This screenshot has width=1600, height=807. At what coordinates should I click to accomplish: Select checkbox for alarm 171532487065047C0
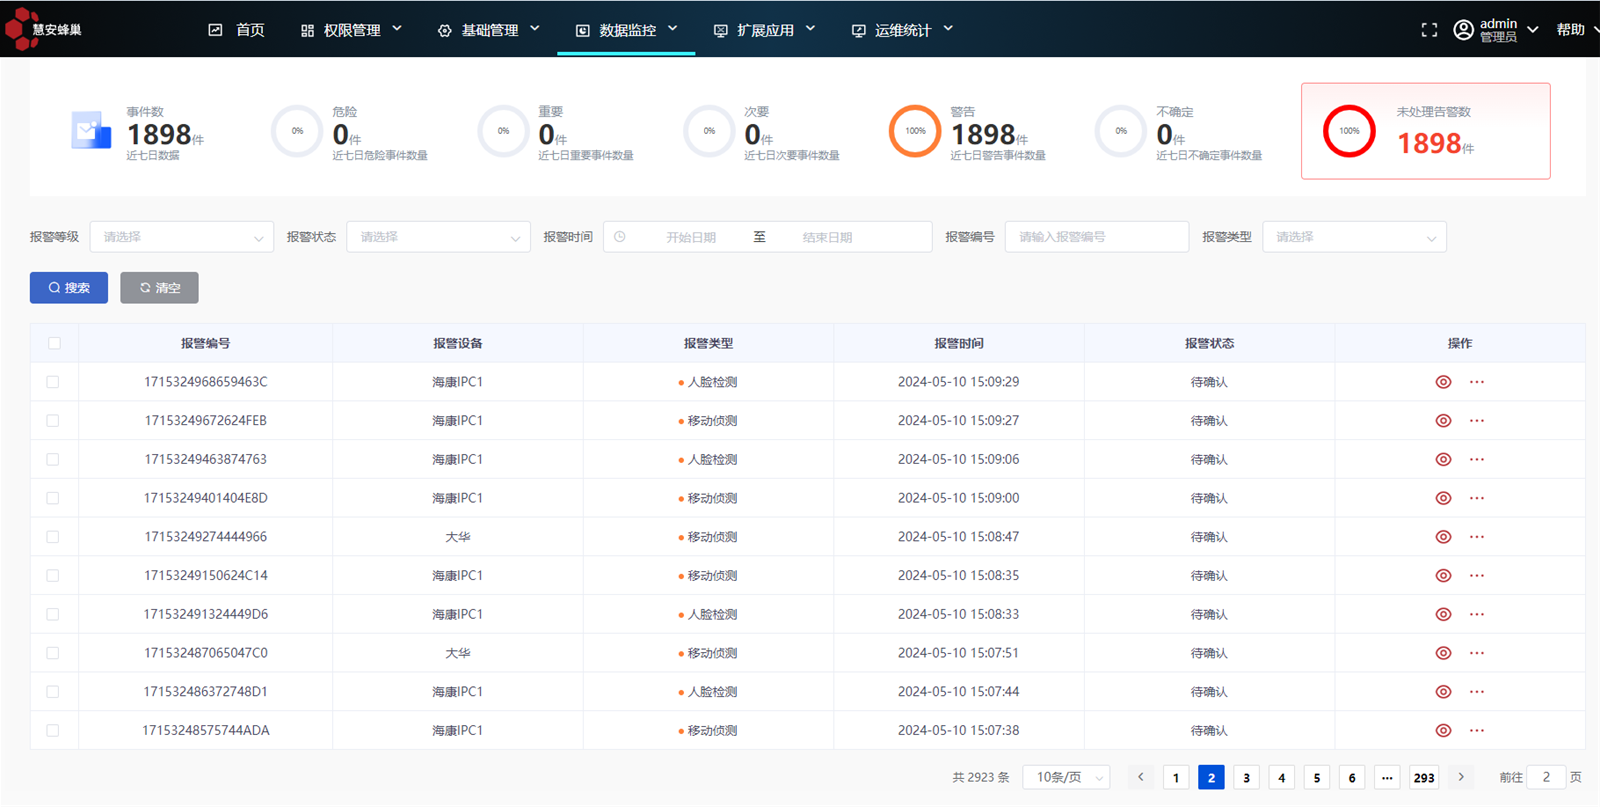pos(53,653)
